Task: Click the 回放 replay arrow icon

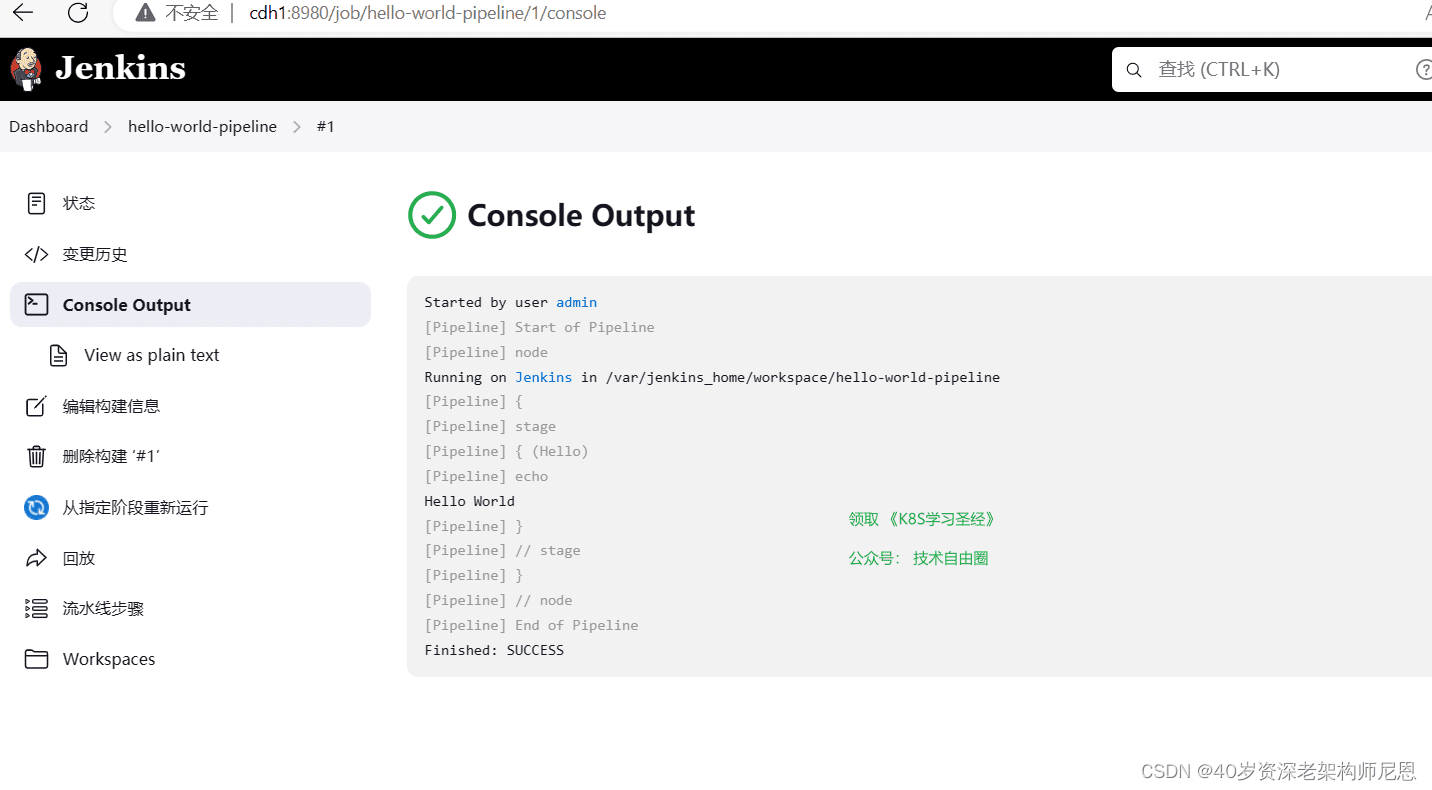Action: [x=36, y=558]
